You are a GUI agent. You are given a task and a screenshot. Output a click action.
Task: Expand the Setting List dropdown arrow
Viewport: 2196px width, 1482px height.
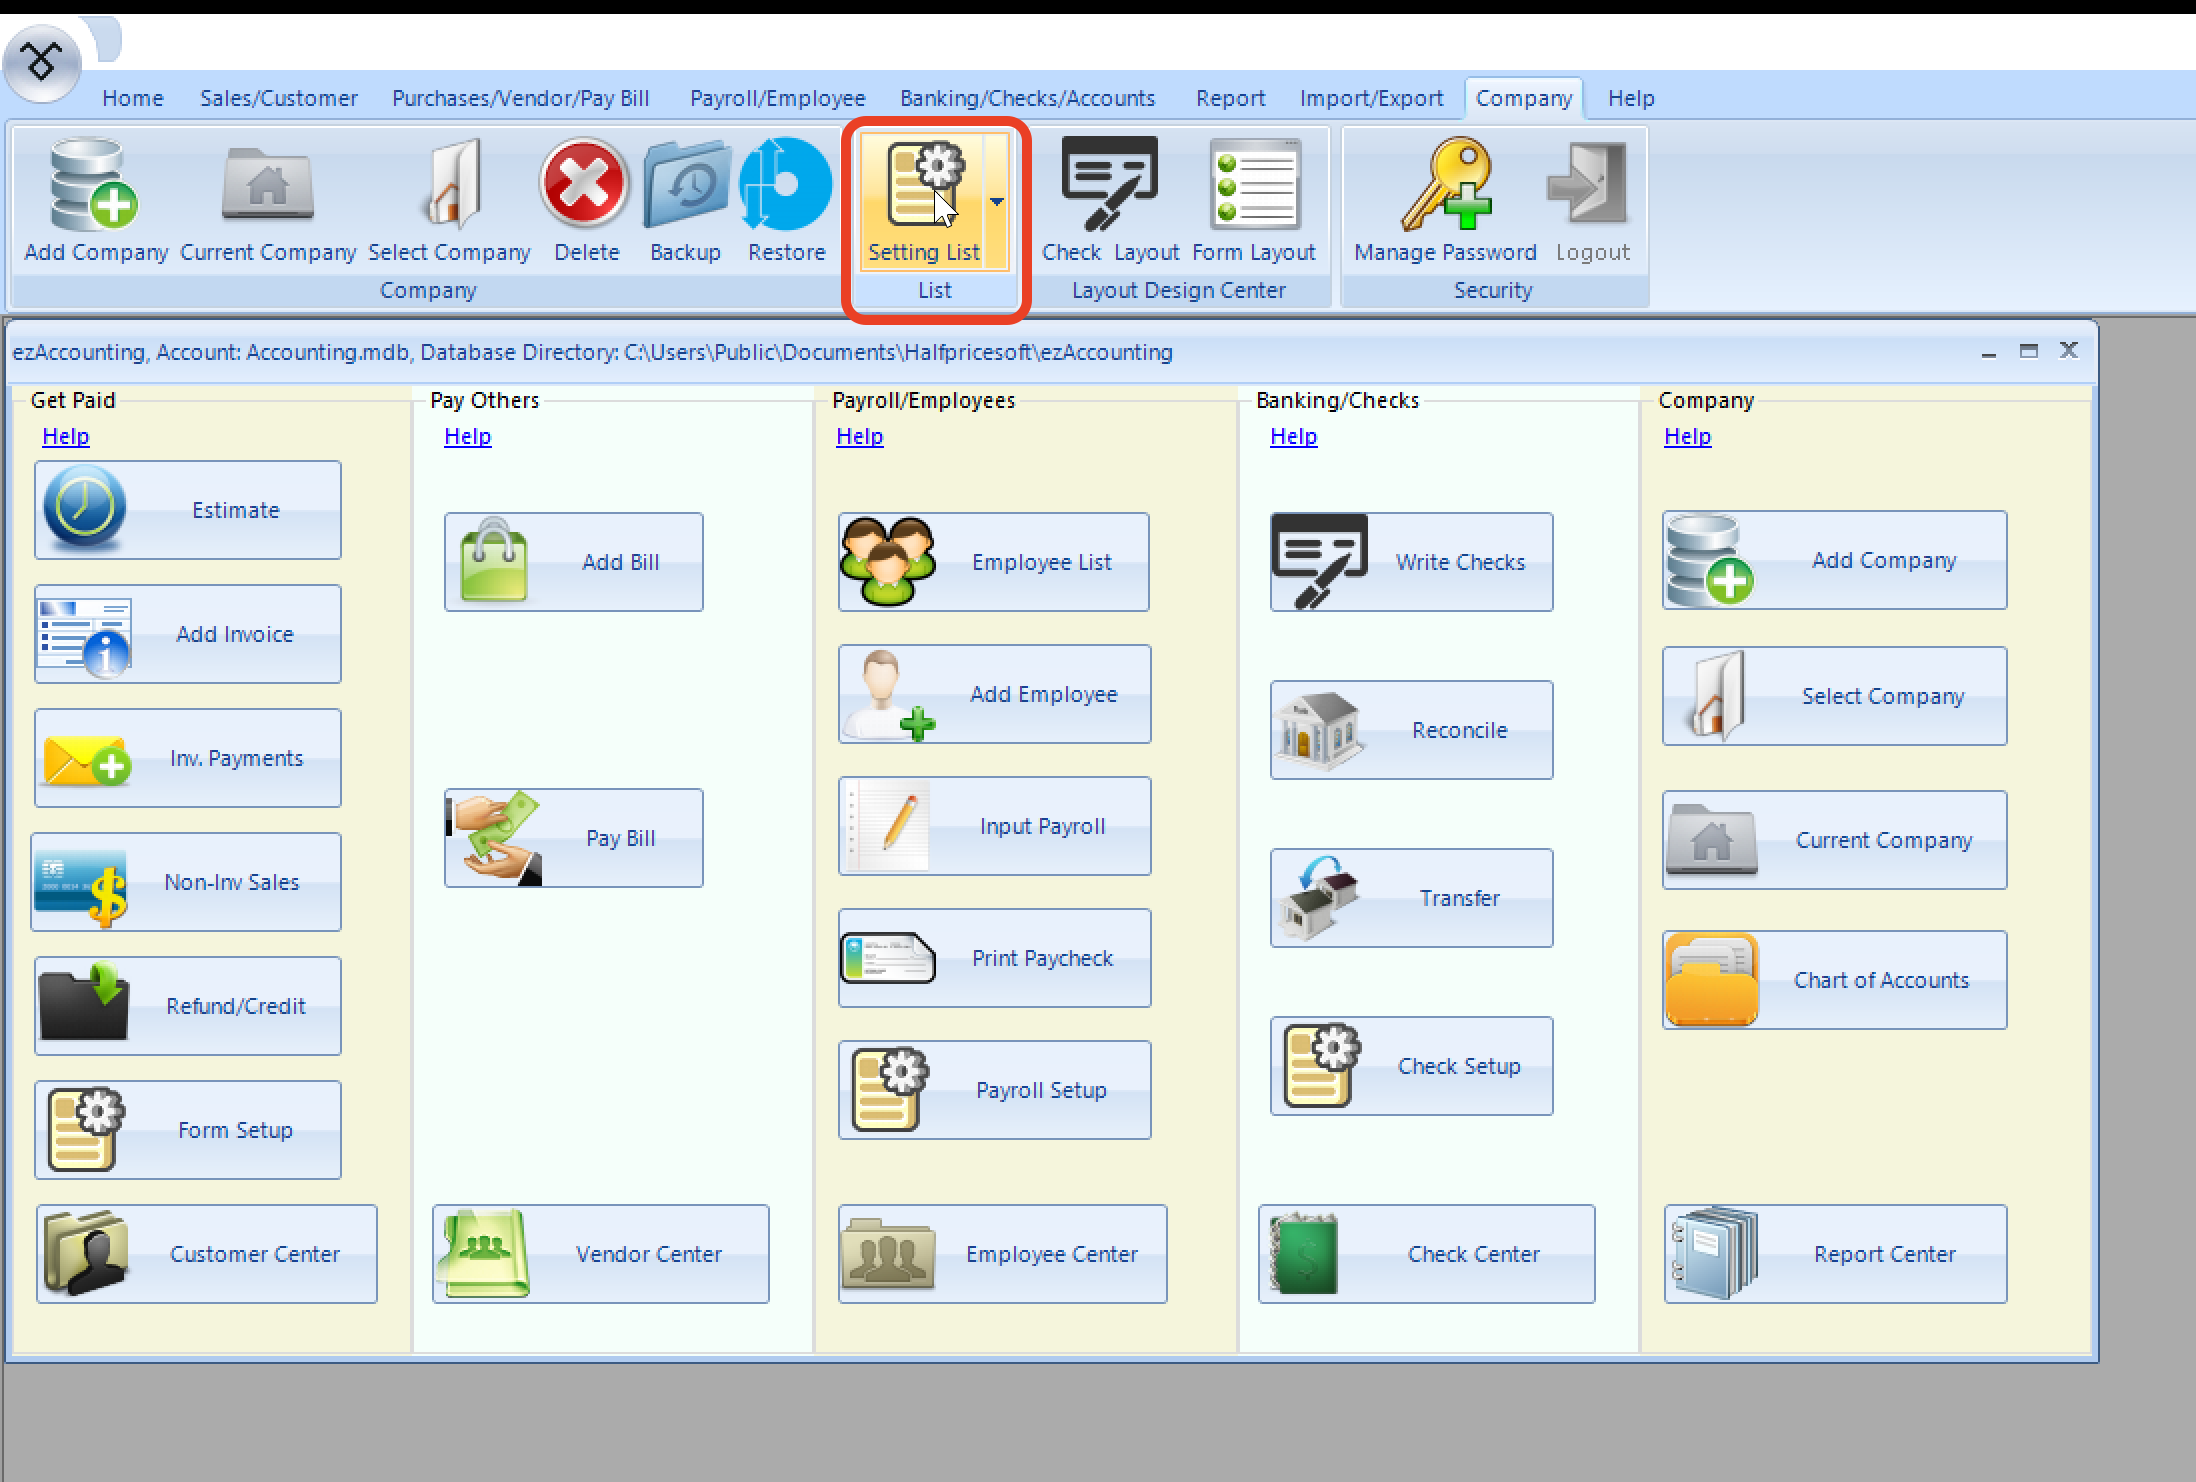pos(997,201)
